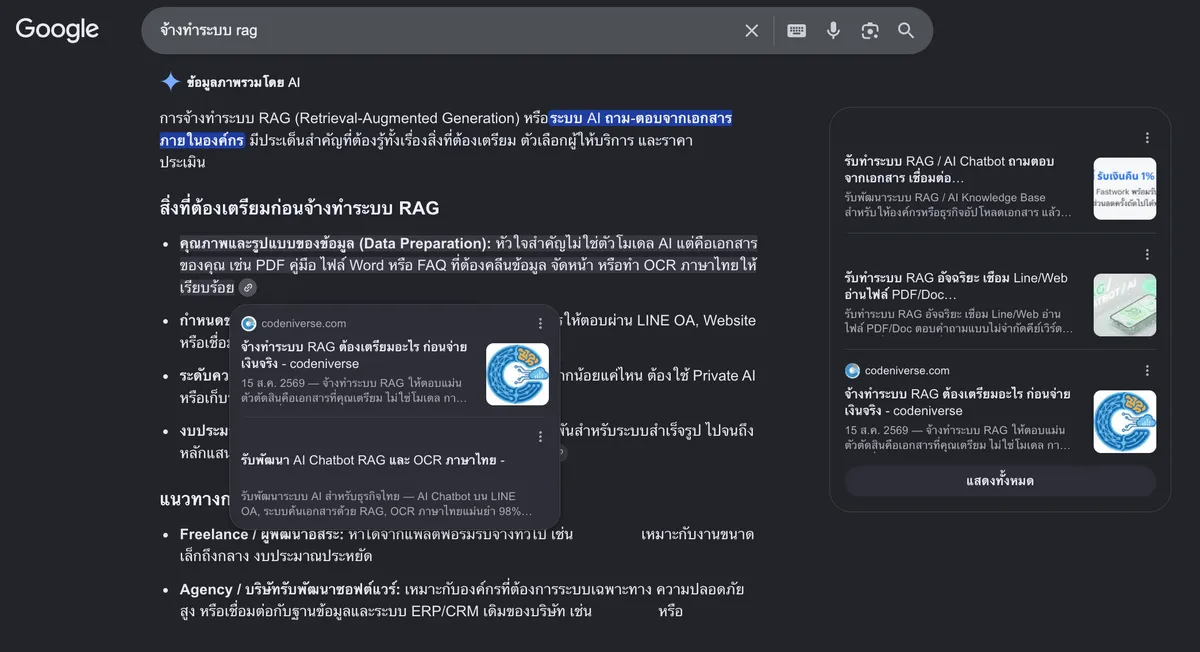Open the Fastwork รับเงินคืน 1% thumbnail
This screenshot has height=652, width=1200.
click(1125, 189)
